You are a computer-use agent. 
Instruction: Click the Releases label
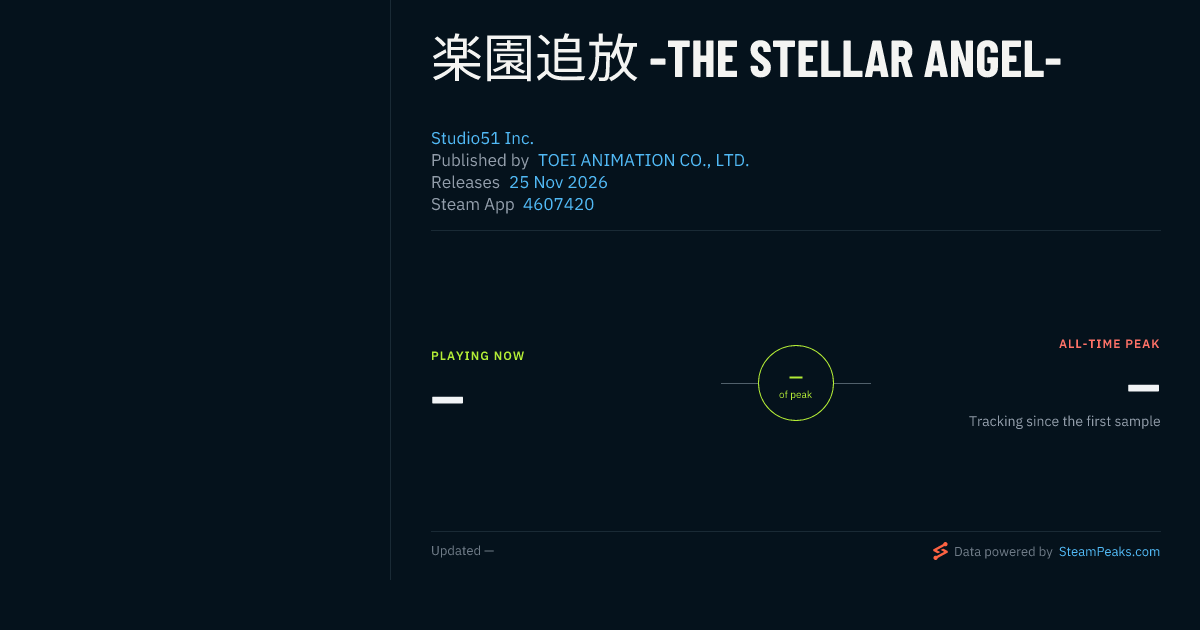click(465, 182)
